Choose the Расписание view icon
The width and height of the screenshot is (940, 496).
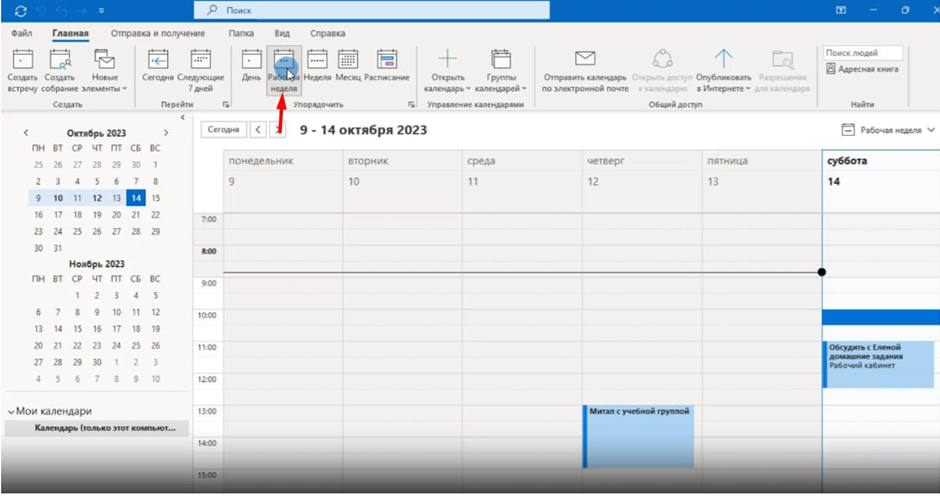click(386, 62)
